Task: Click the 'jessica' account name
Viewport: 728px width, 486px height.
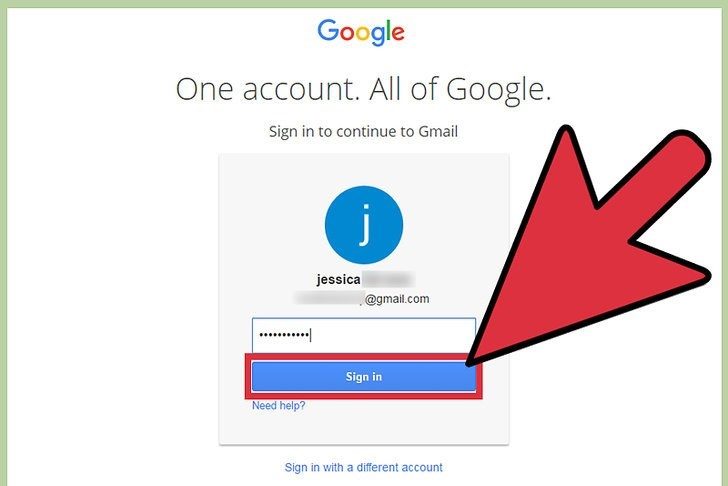Action: (x=338, y=279)
